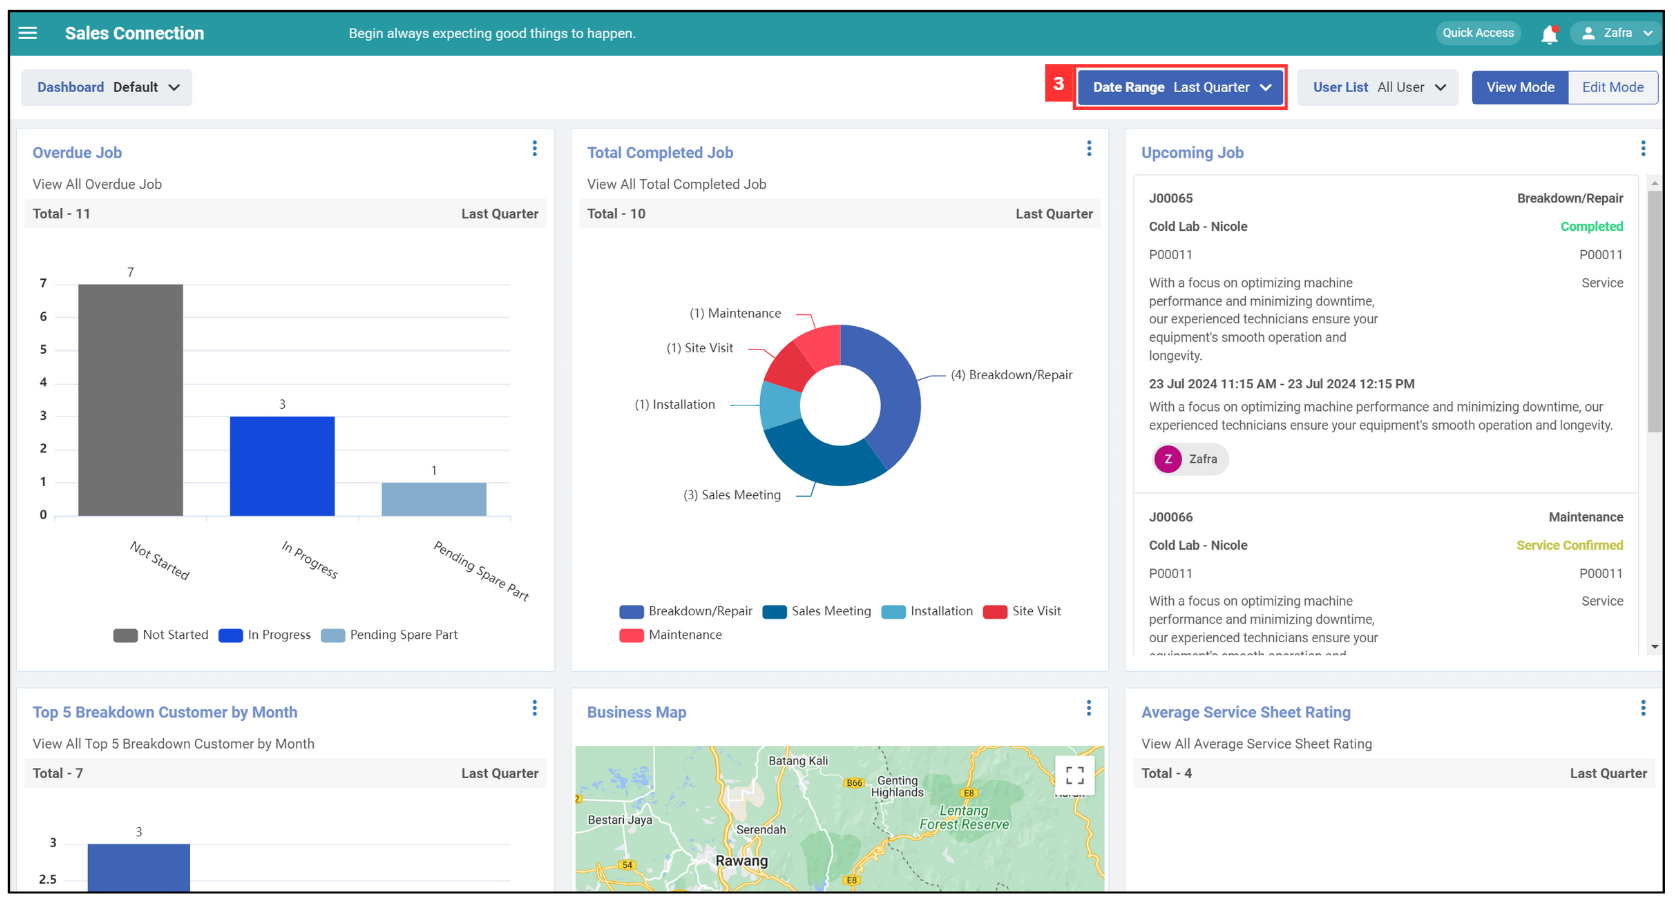1676x908 pixels.
Task: Click Upcoming Job list scroll up arrow
Action: pos(1655,184)
